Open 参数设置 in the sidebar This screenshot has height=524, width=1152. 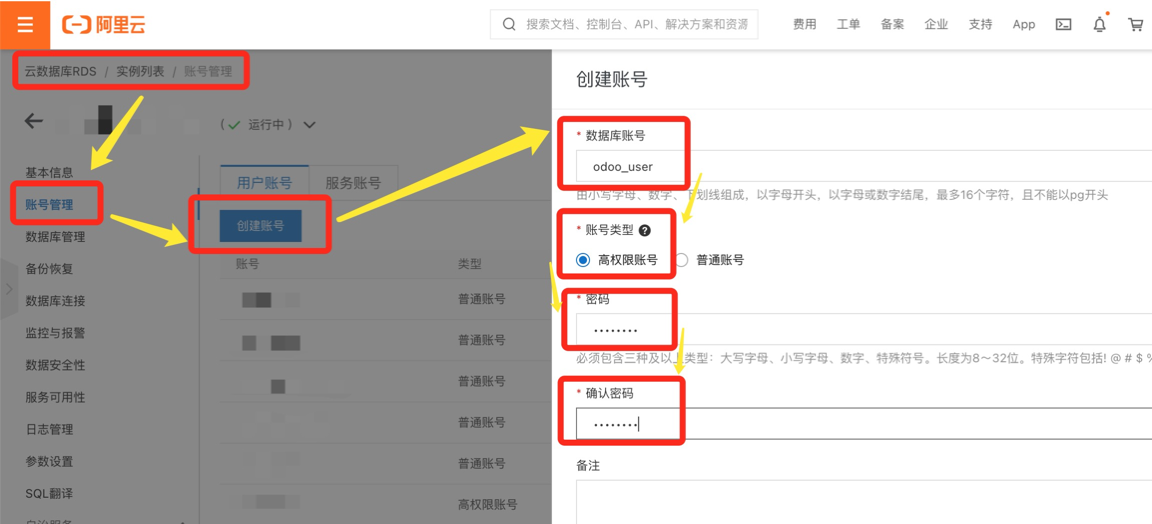coord(49,462)
